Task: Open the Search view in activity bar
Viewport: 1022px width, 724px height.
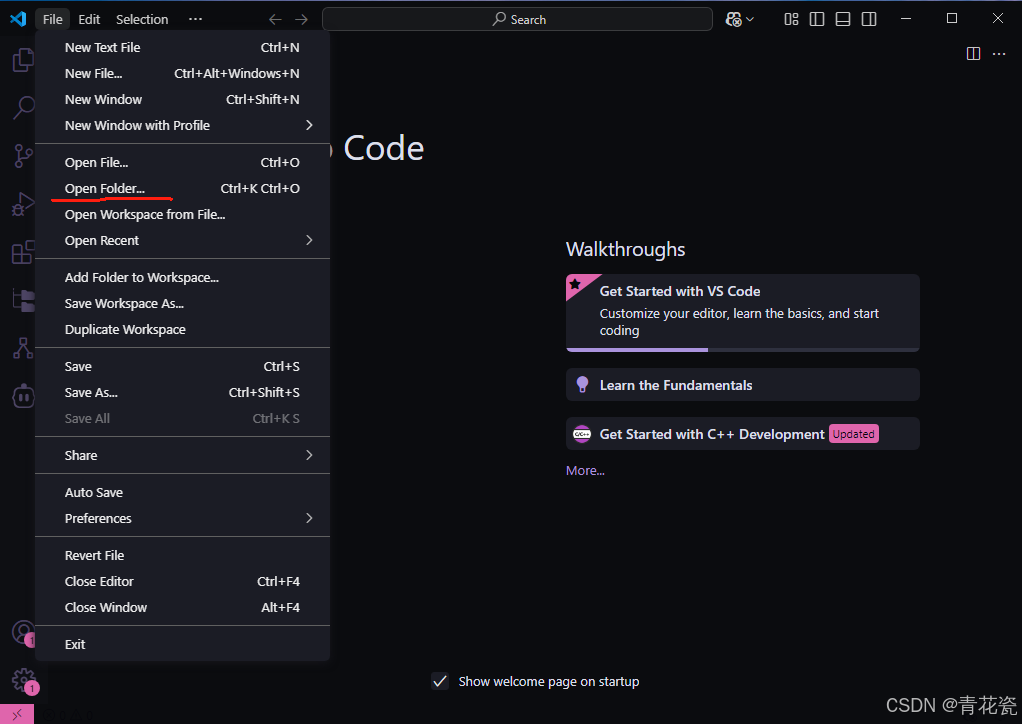Action: tap(23, 108)
